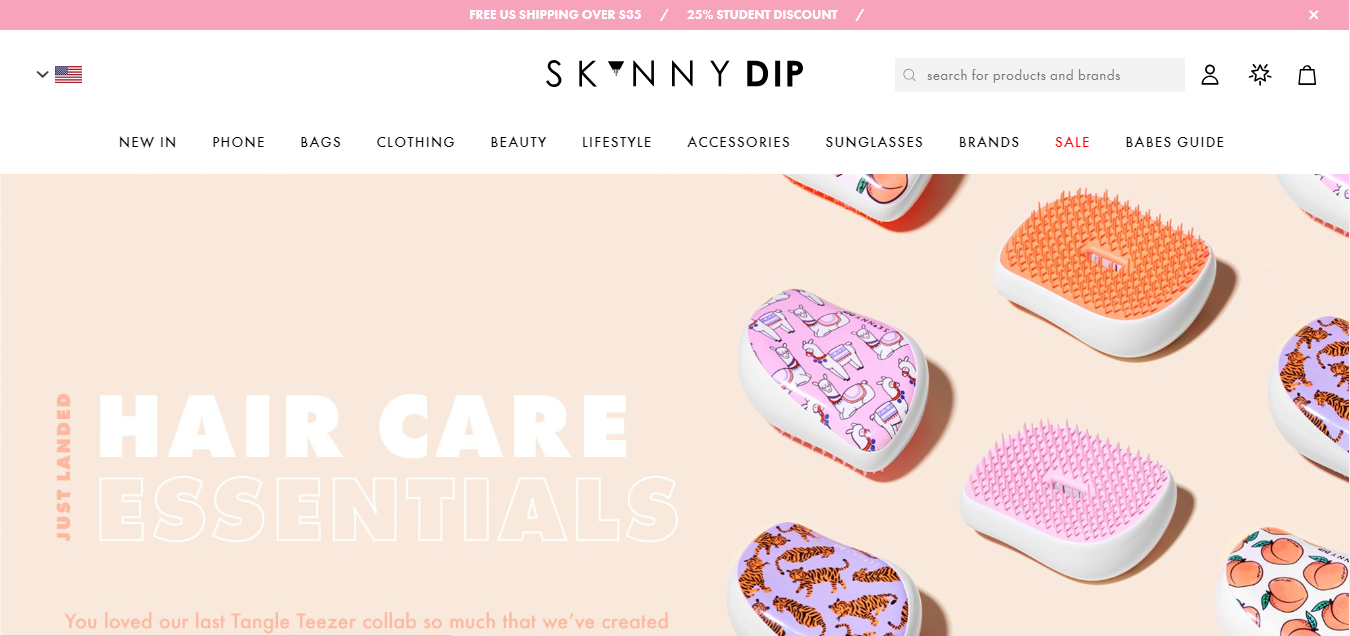Click the 25% Student Discount banner text
The width and height of the screenshot is (1350, 636).
(x=762, y=15)
